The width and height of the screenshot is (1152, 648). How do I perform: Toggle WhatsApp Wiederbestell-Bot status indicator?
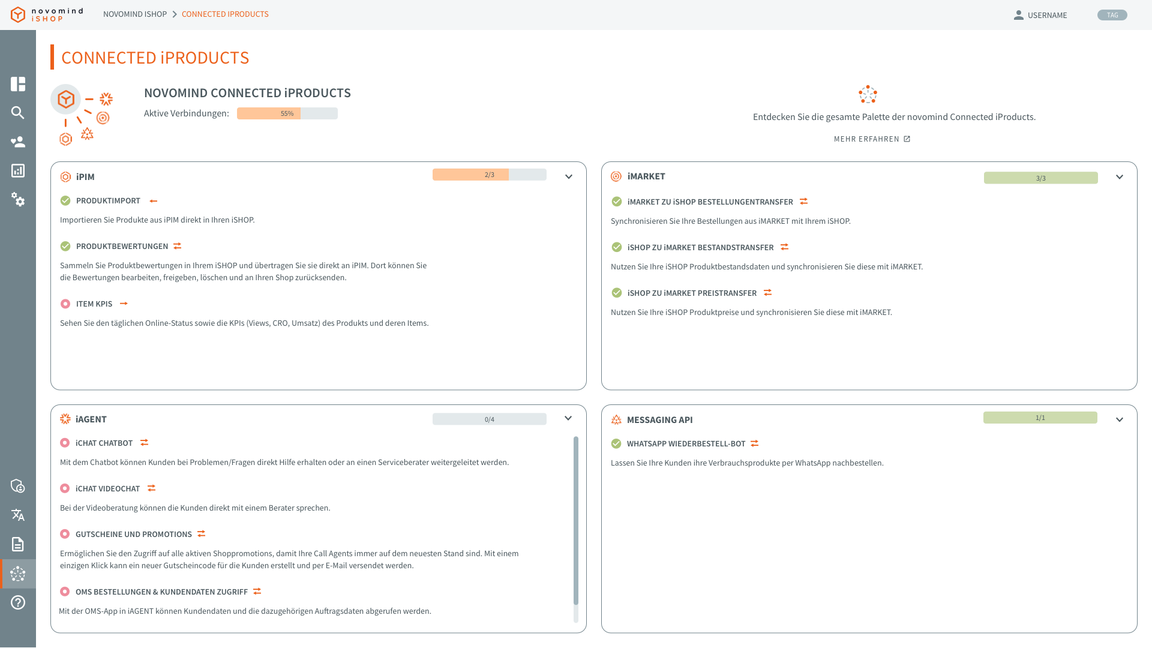click(x=616, y=443)
